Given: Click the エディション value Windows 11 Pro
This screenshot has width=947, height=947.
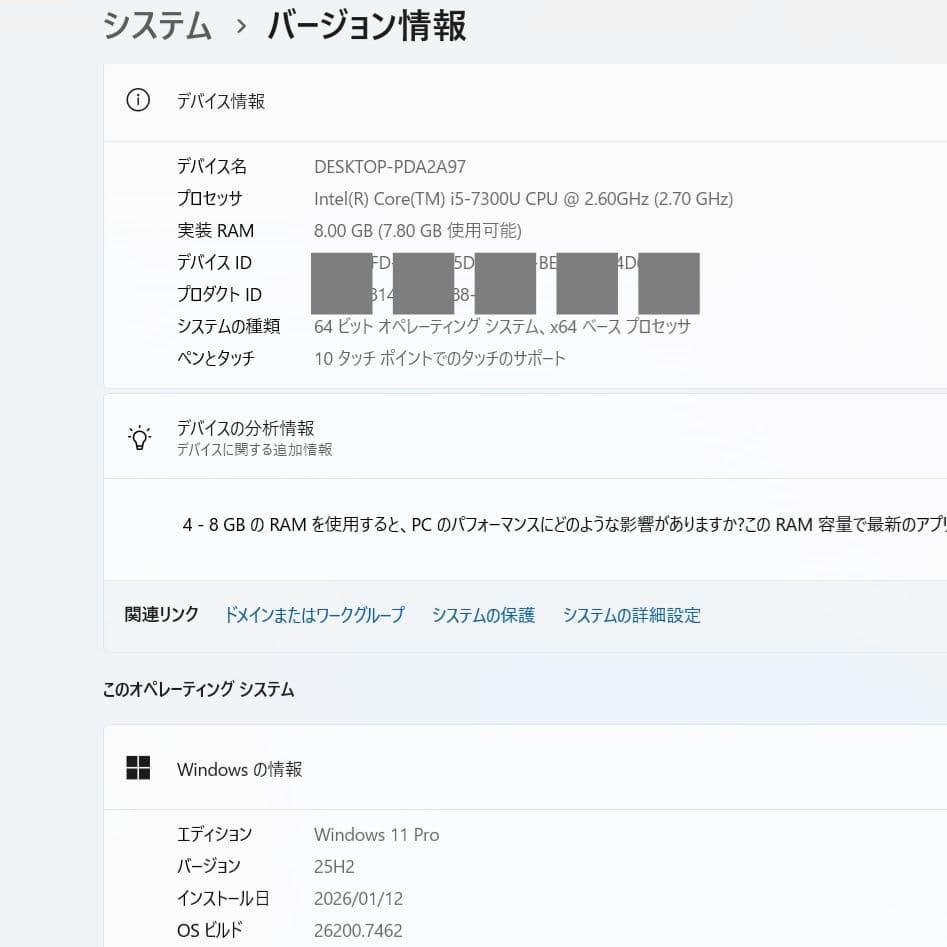Looking at the screenshot, I should point(376,834).
